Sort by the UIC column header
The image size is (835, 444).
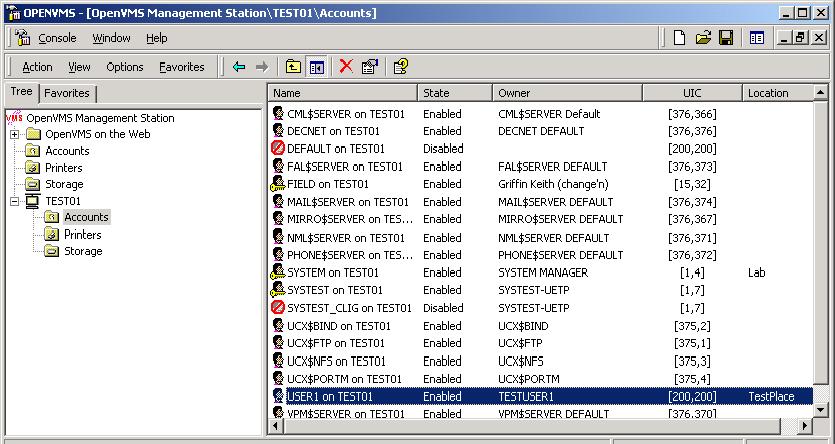click(x=692, y=93)
